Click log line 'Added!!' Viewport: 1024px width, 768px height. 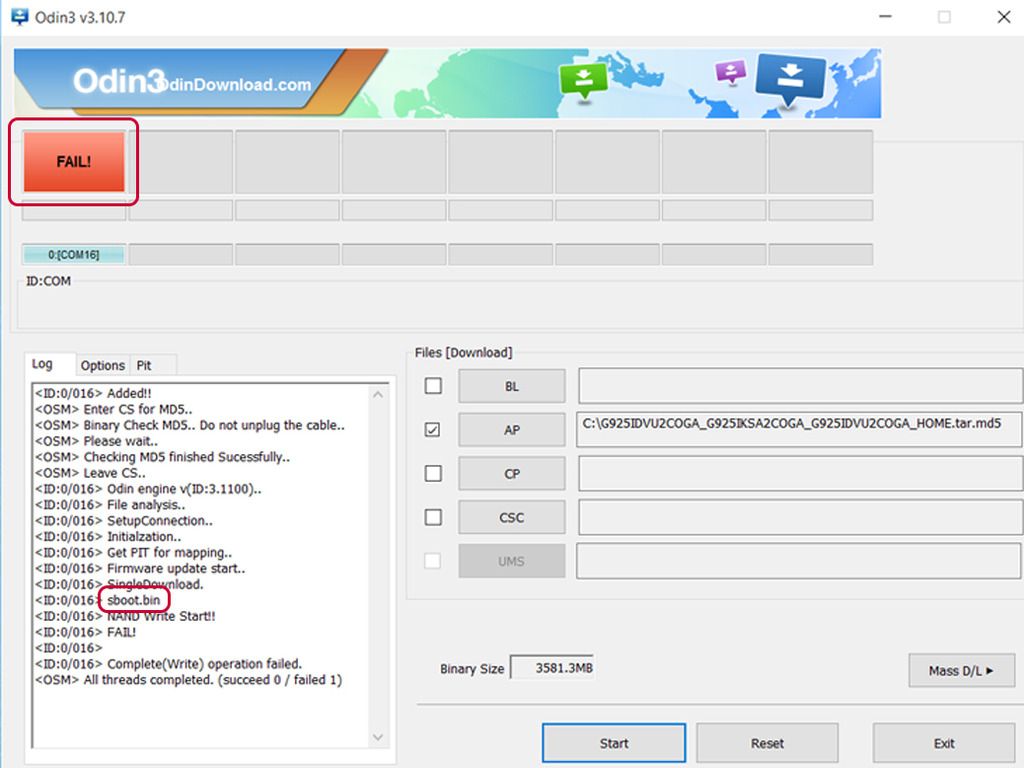129,393
